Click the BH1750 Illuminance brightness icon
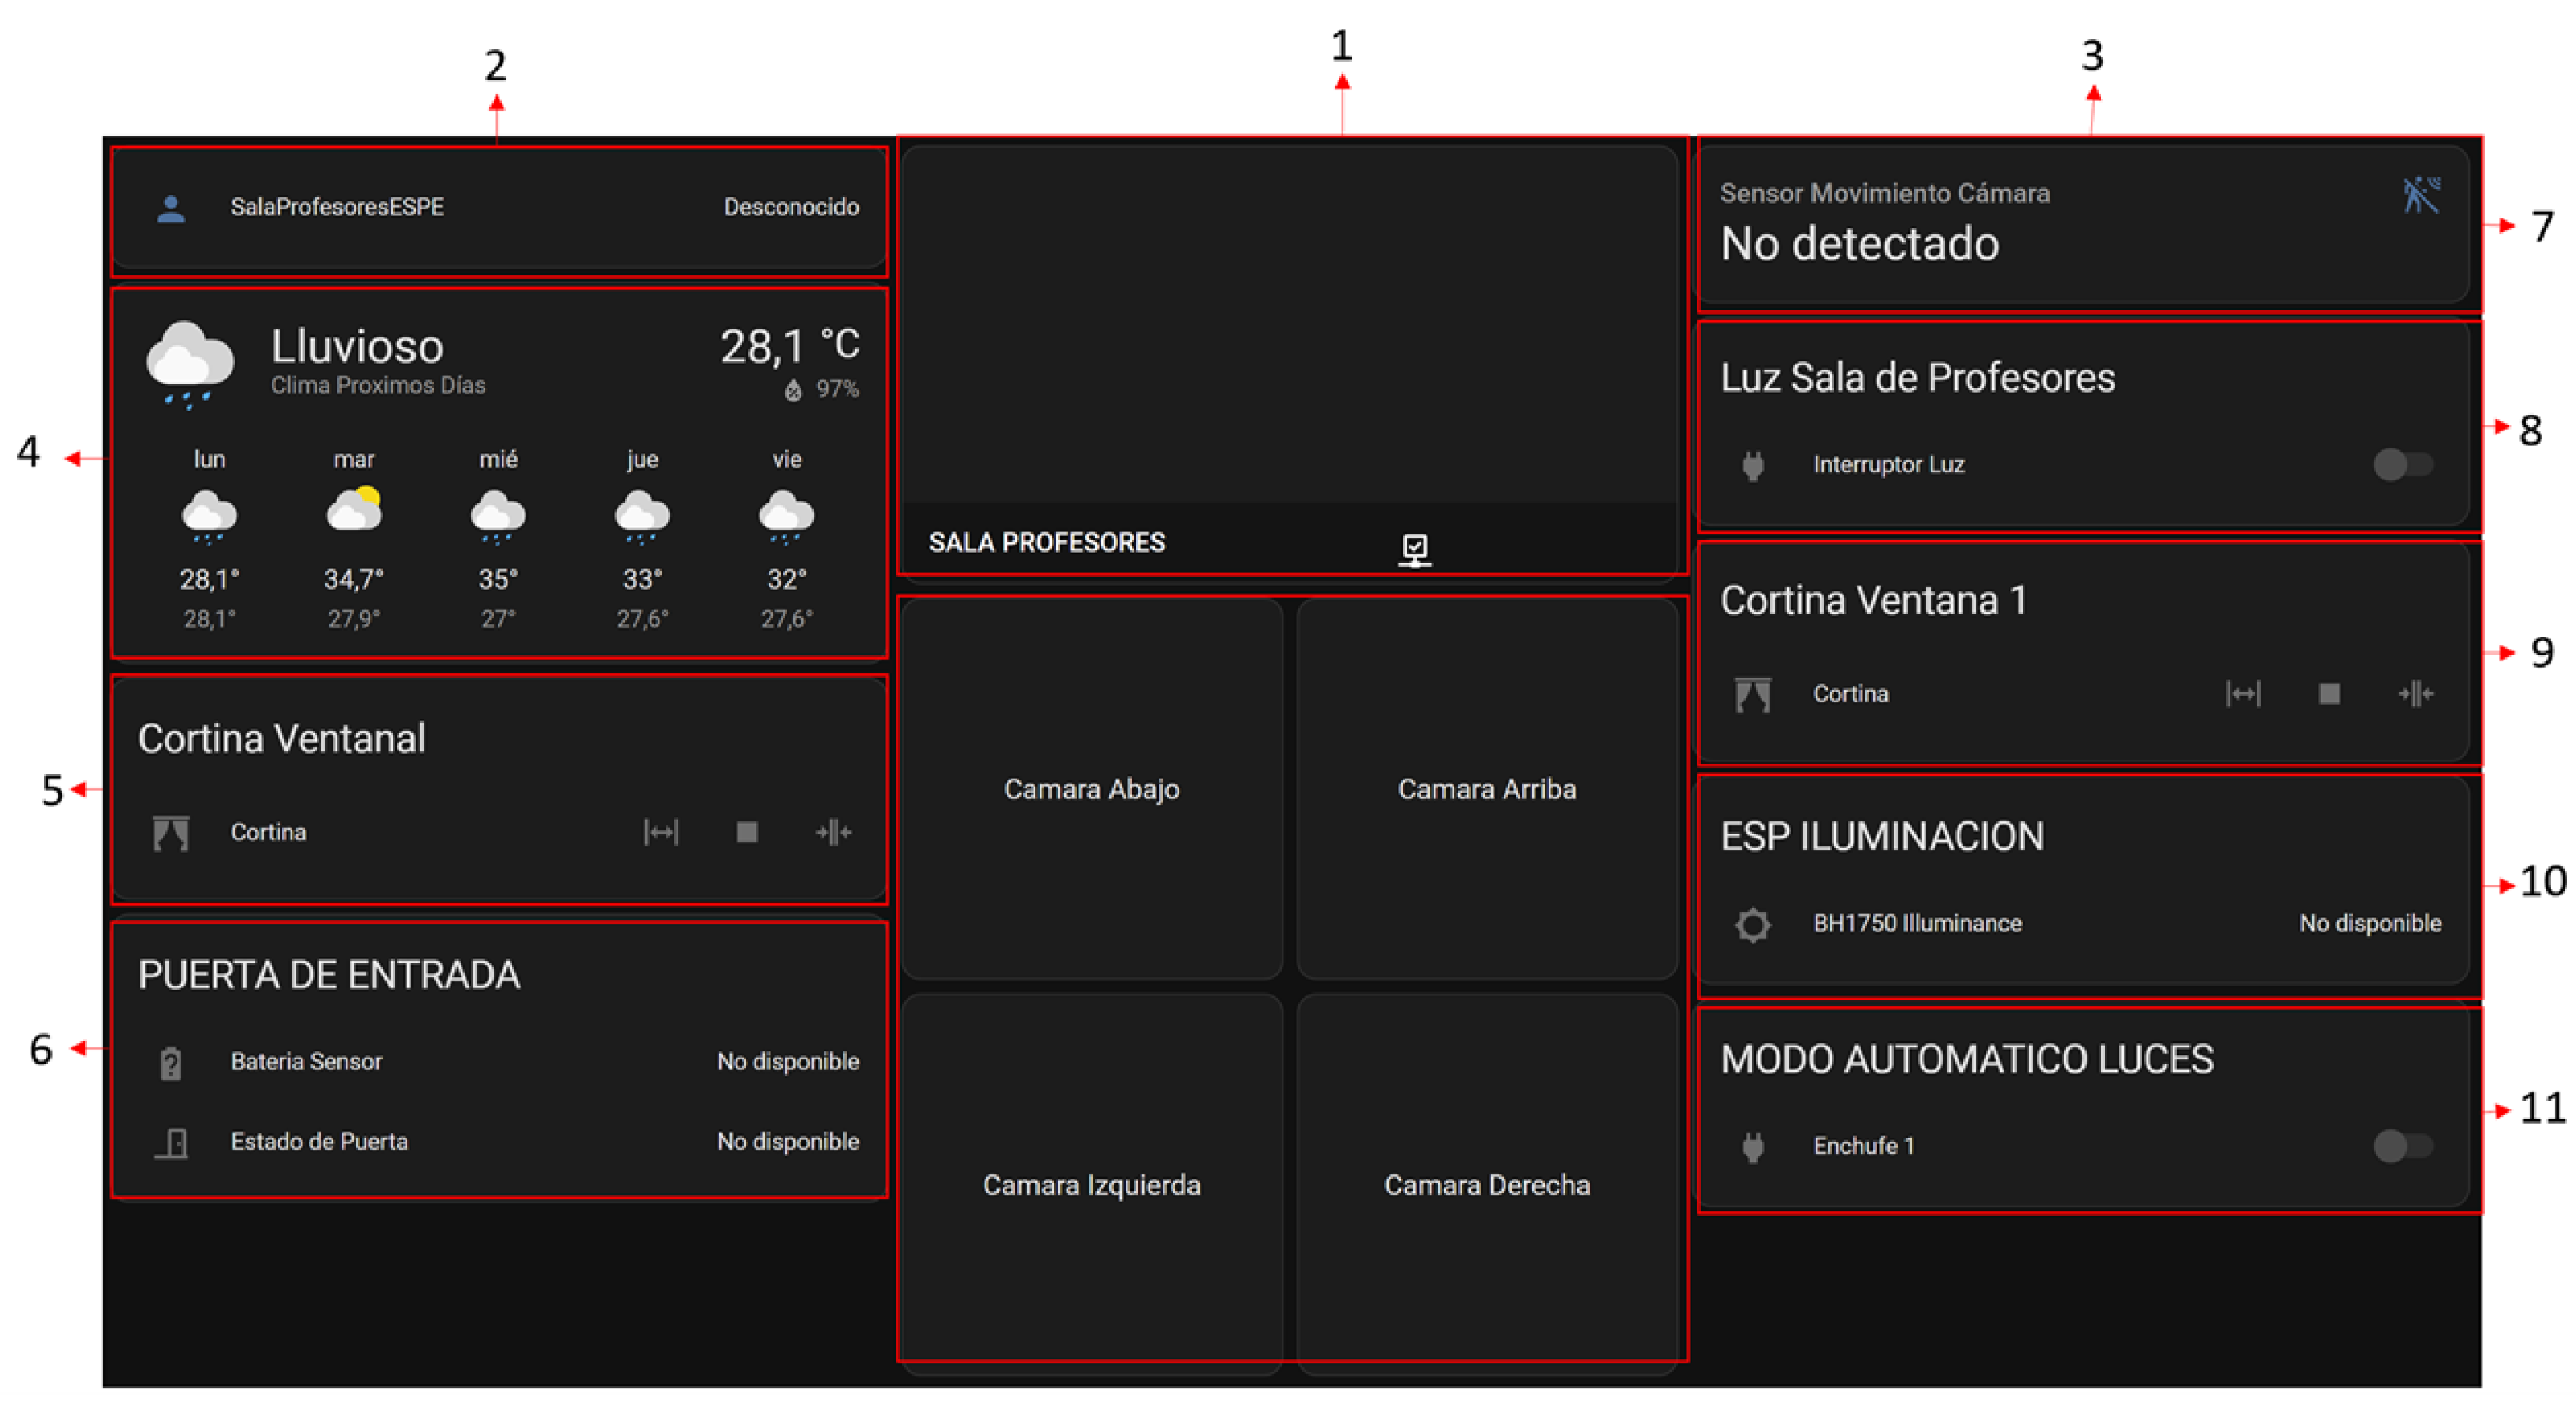 point(1752,924)
